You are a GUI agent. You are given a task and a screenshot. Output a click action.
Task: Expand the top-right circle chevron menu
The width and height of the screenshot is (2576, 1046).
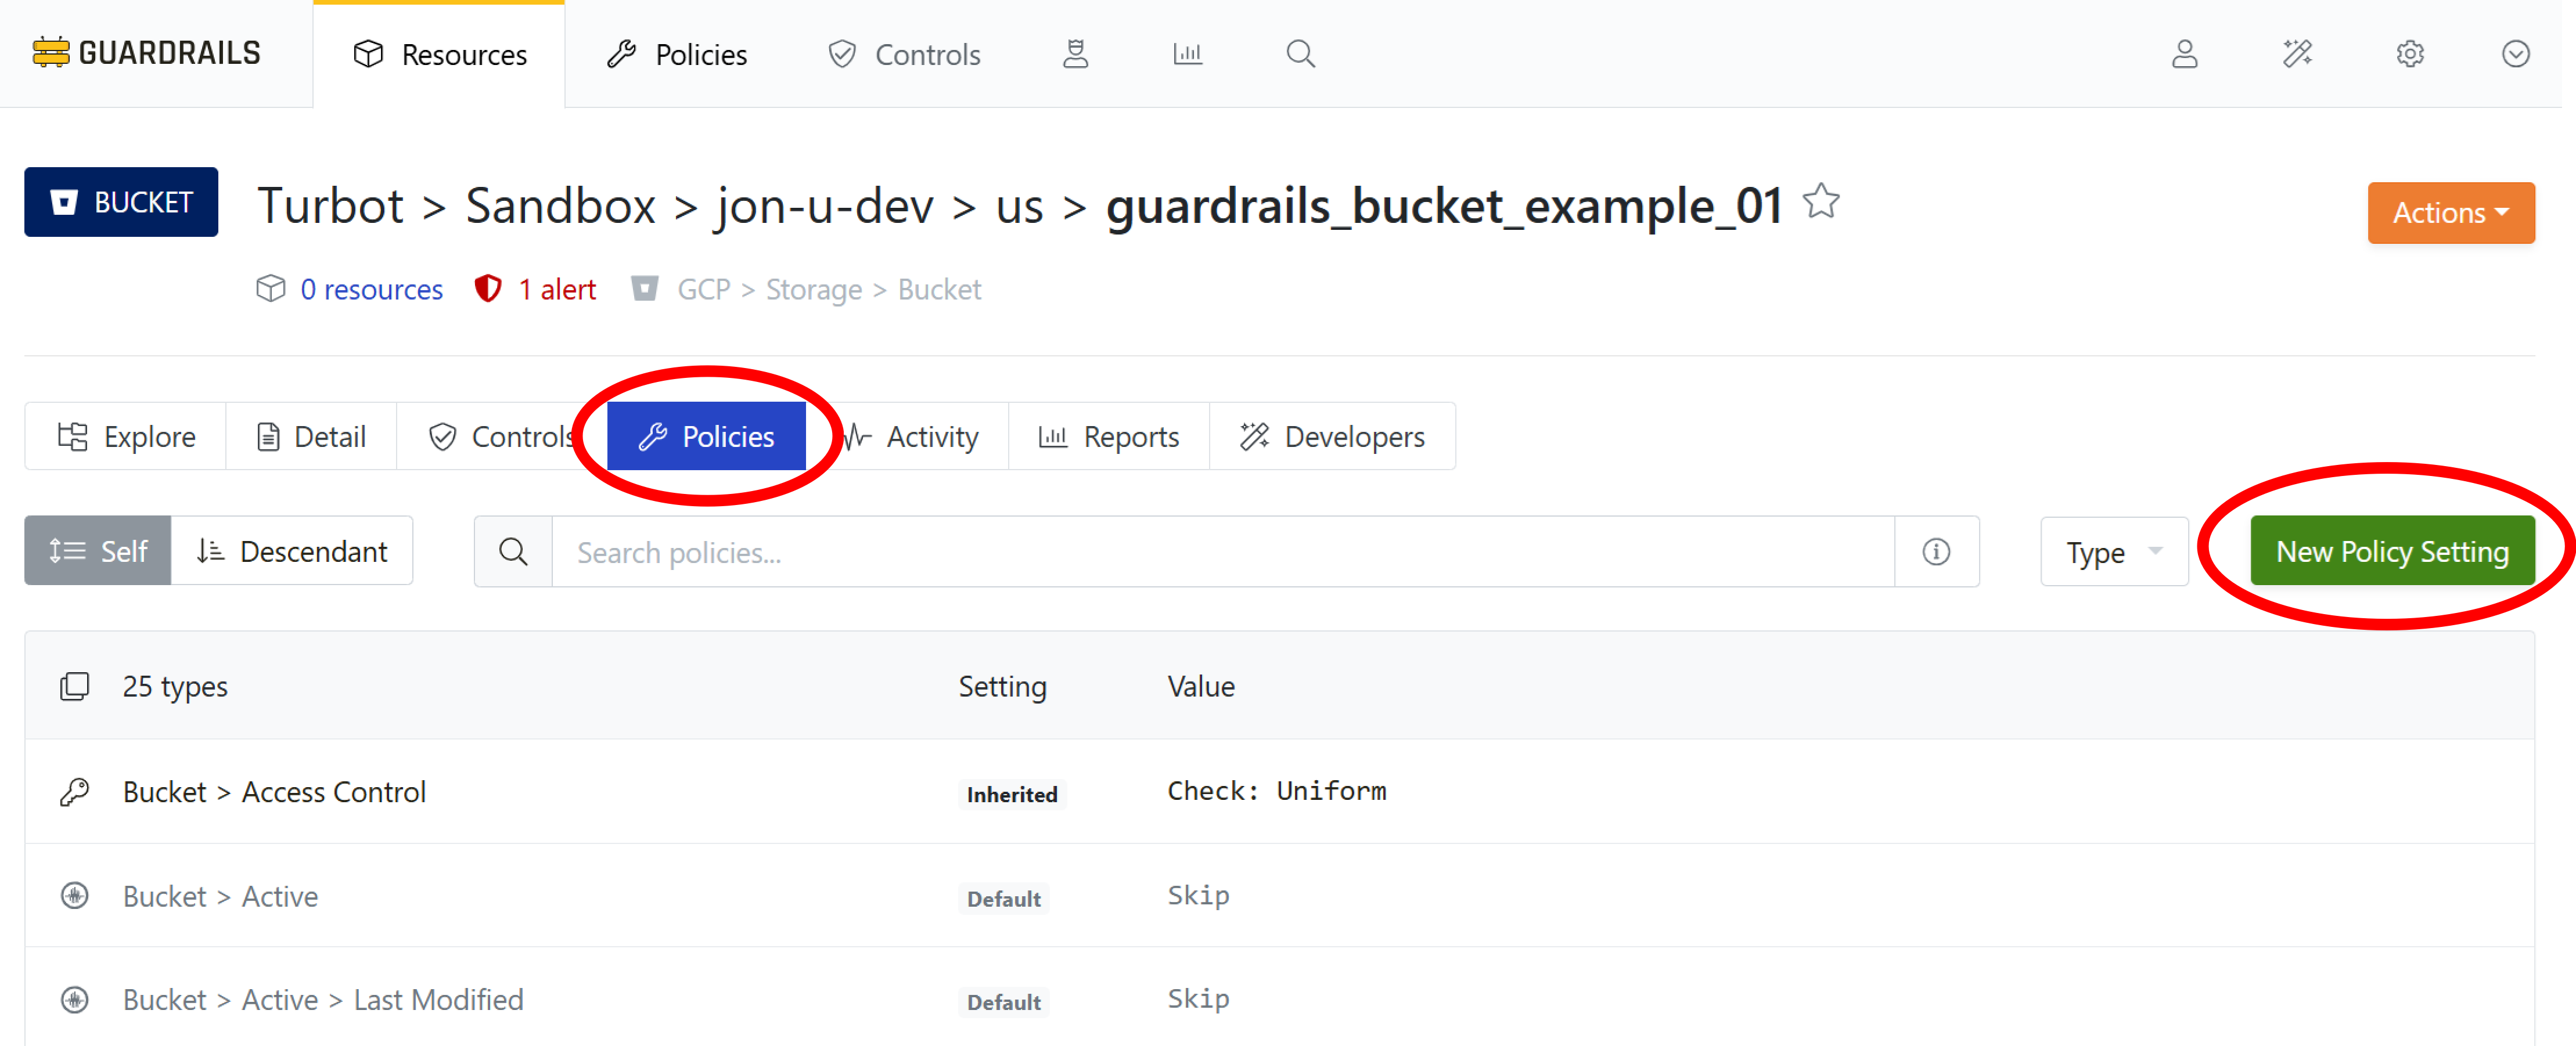click(x=2515, y=54)
